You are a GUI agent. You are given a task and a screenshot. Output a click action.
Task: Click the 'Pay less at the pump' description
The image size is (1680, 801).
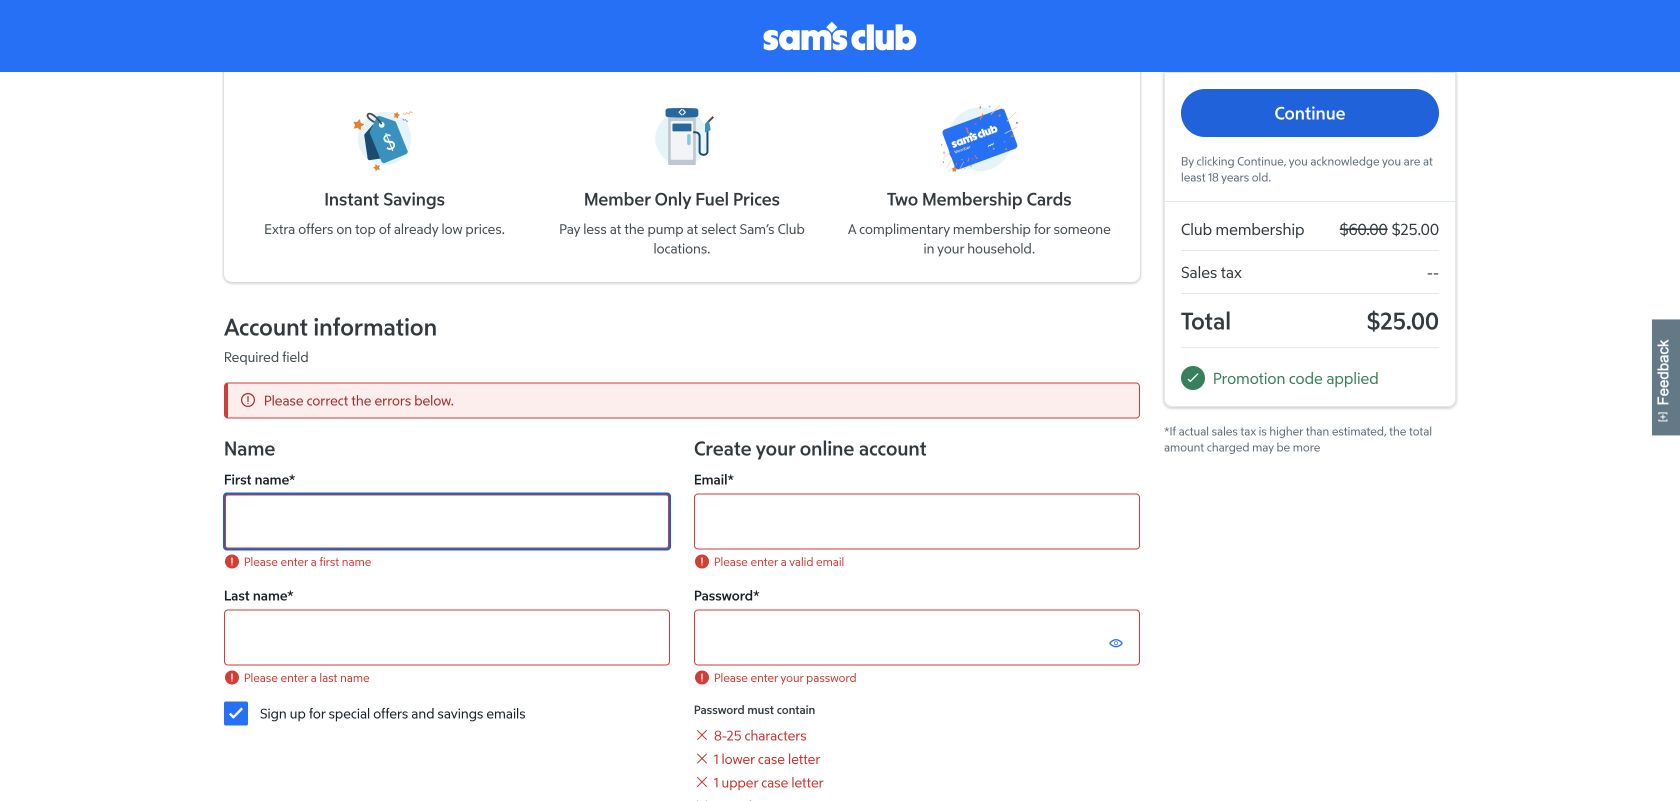tap(682, 239)
